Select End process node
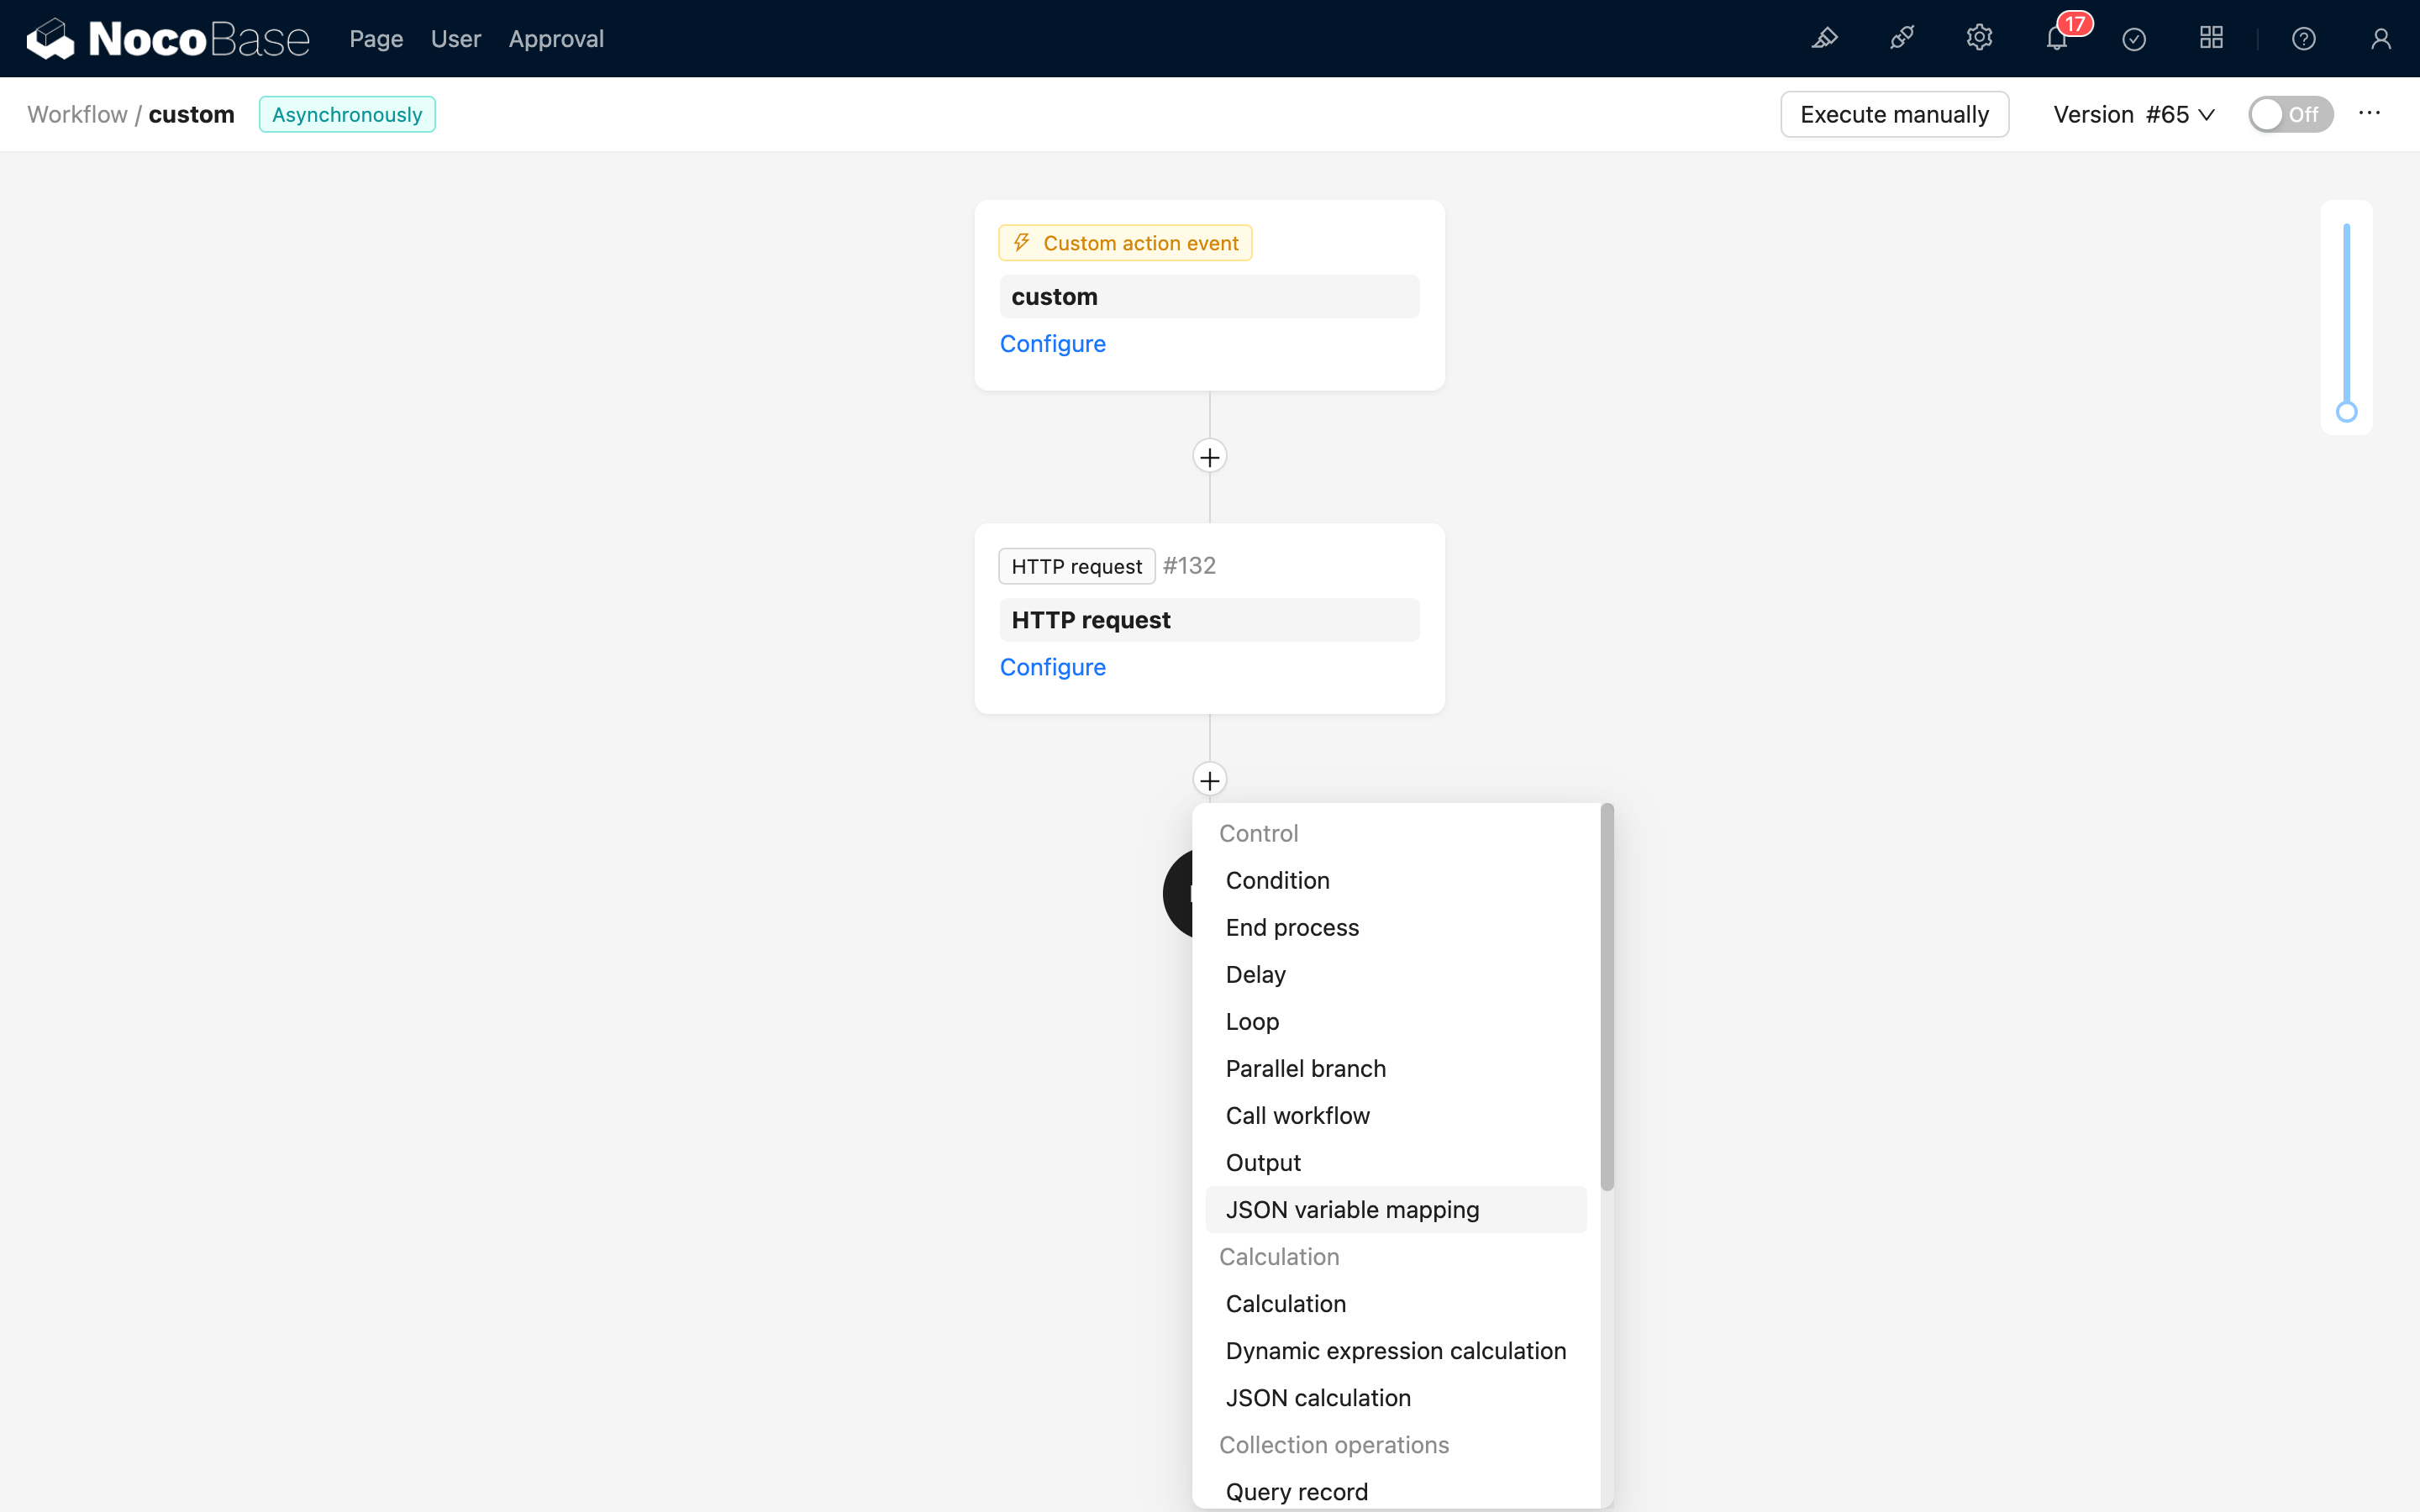This screenshot has width=2420, height=1512. coord(1396,927)
